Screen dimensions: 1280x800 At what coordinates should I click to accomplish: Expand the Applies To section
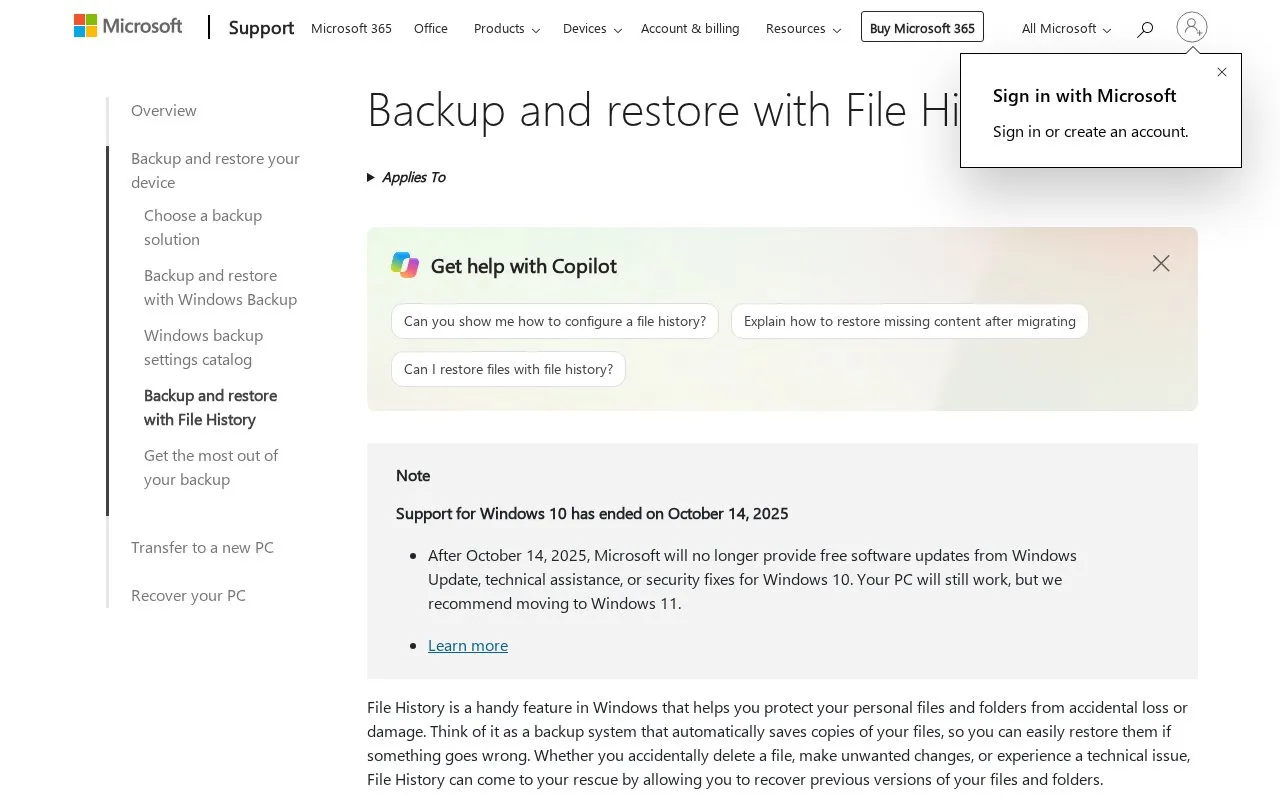click(x=406, y=177)
